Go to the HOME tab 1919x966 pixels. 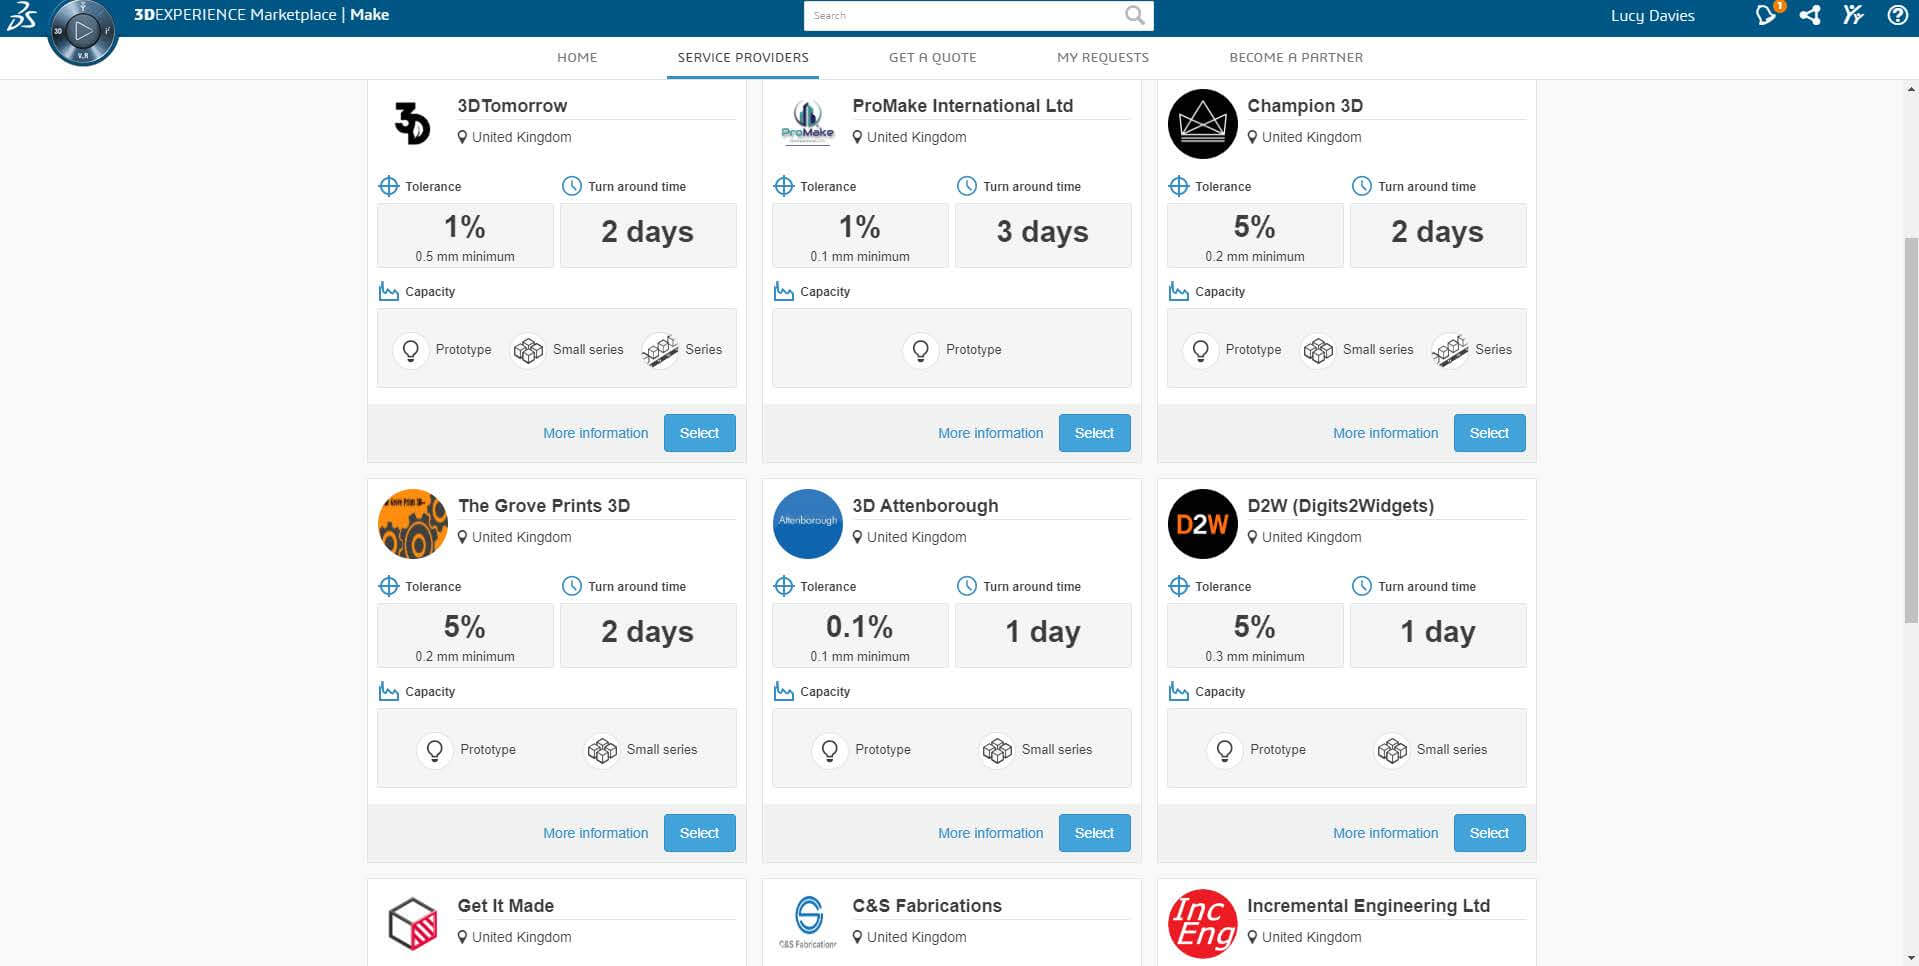(577, 57)
